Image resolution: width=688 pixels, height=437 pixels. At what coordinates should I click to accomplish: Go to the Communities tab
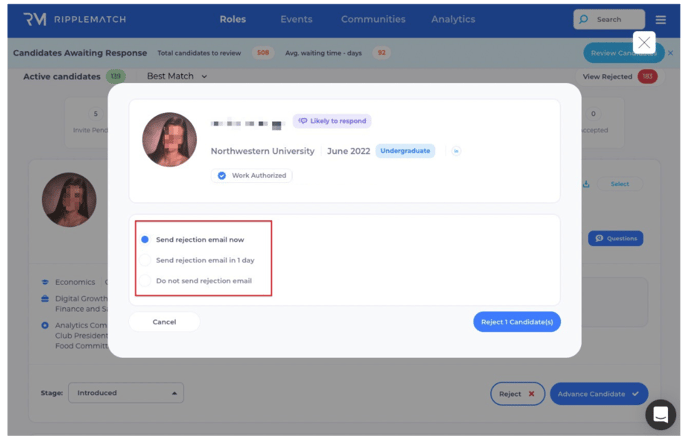(x=373, y=19)
